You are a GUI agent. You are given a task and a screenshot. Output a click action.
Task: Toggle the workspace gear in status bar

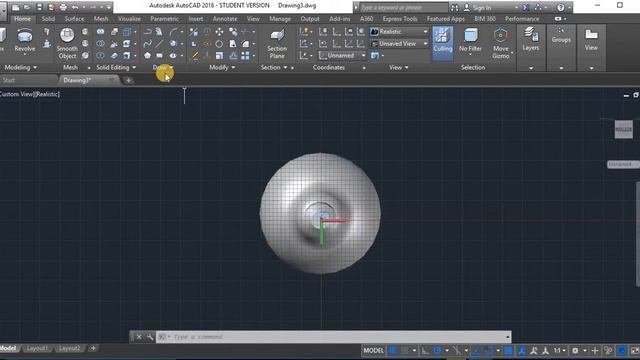tap(575, 351)
